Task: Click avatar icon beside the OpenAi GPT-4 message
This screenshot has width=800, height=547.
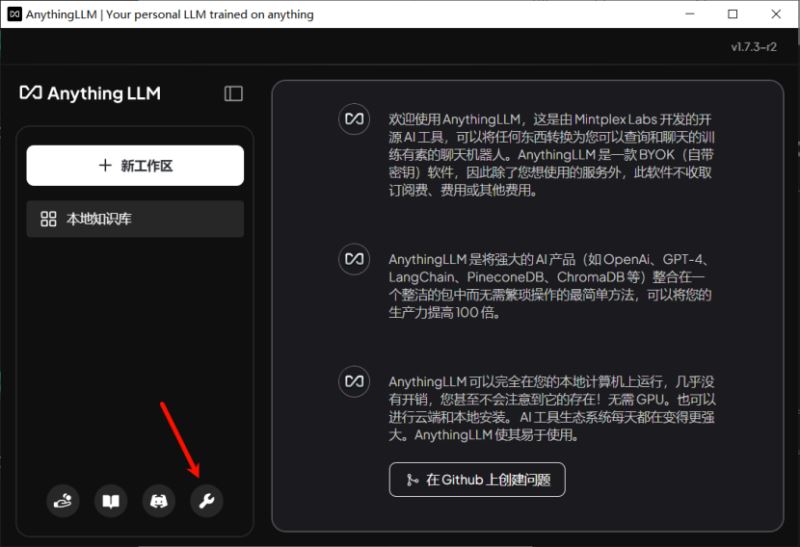Action: click(x=354, y=259)
